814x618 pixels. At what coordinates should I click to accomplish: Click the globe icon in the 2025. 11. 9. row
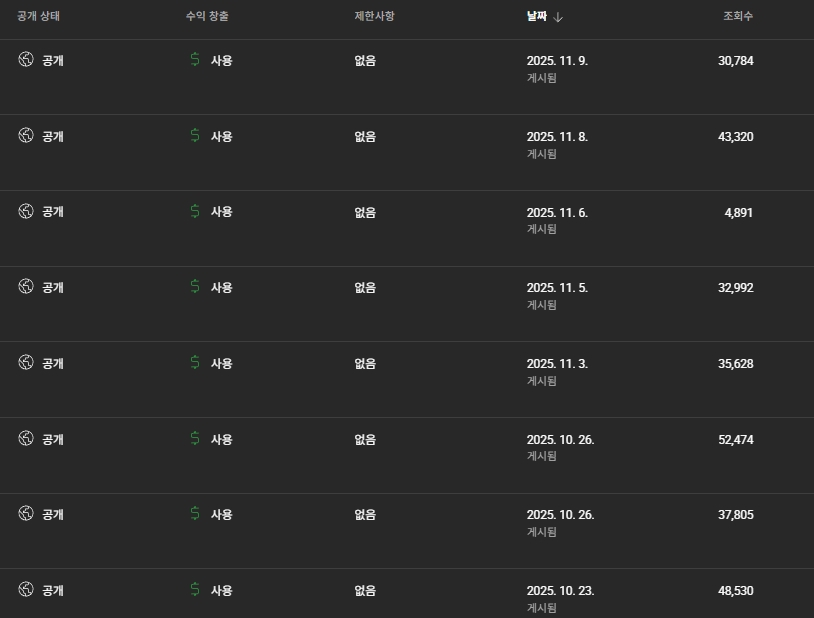point(26,60)
